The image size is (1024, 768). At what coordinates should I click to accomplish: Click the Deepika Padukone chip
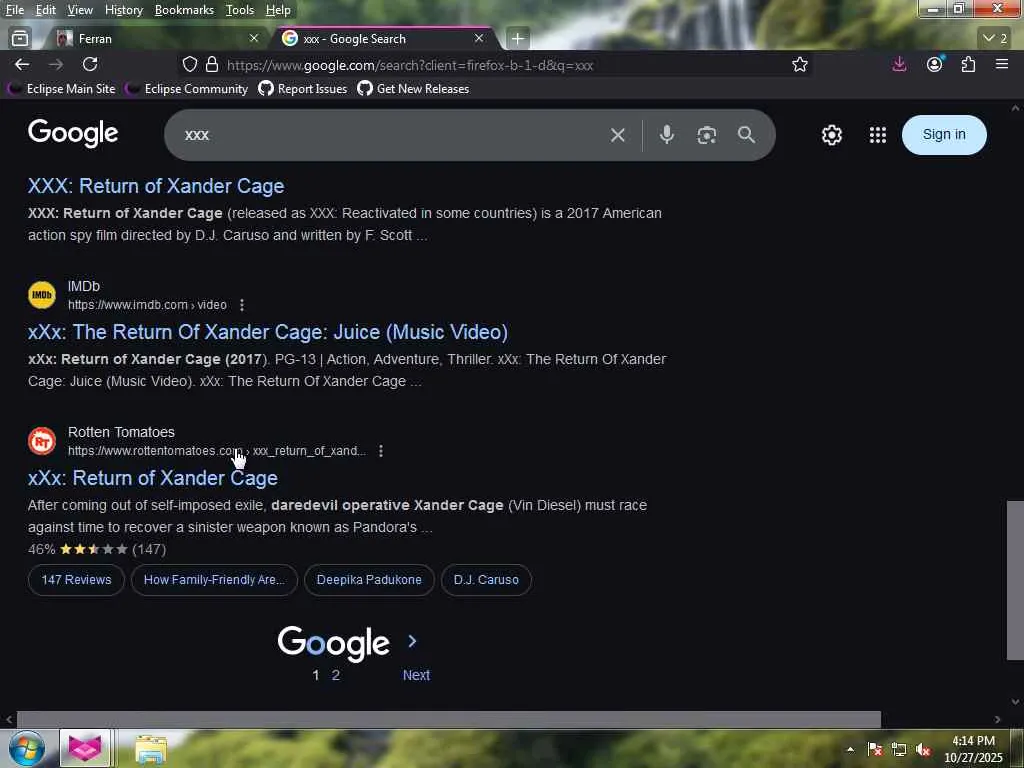369,580
